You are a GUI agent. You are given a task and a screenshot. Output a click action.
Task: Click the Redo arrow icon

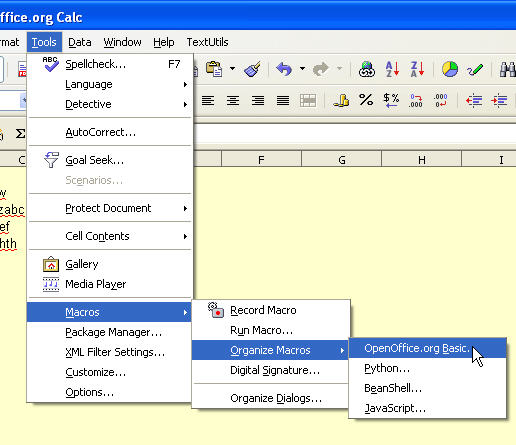[321, 69]
